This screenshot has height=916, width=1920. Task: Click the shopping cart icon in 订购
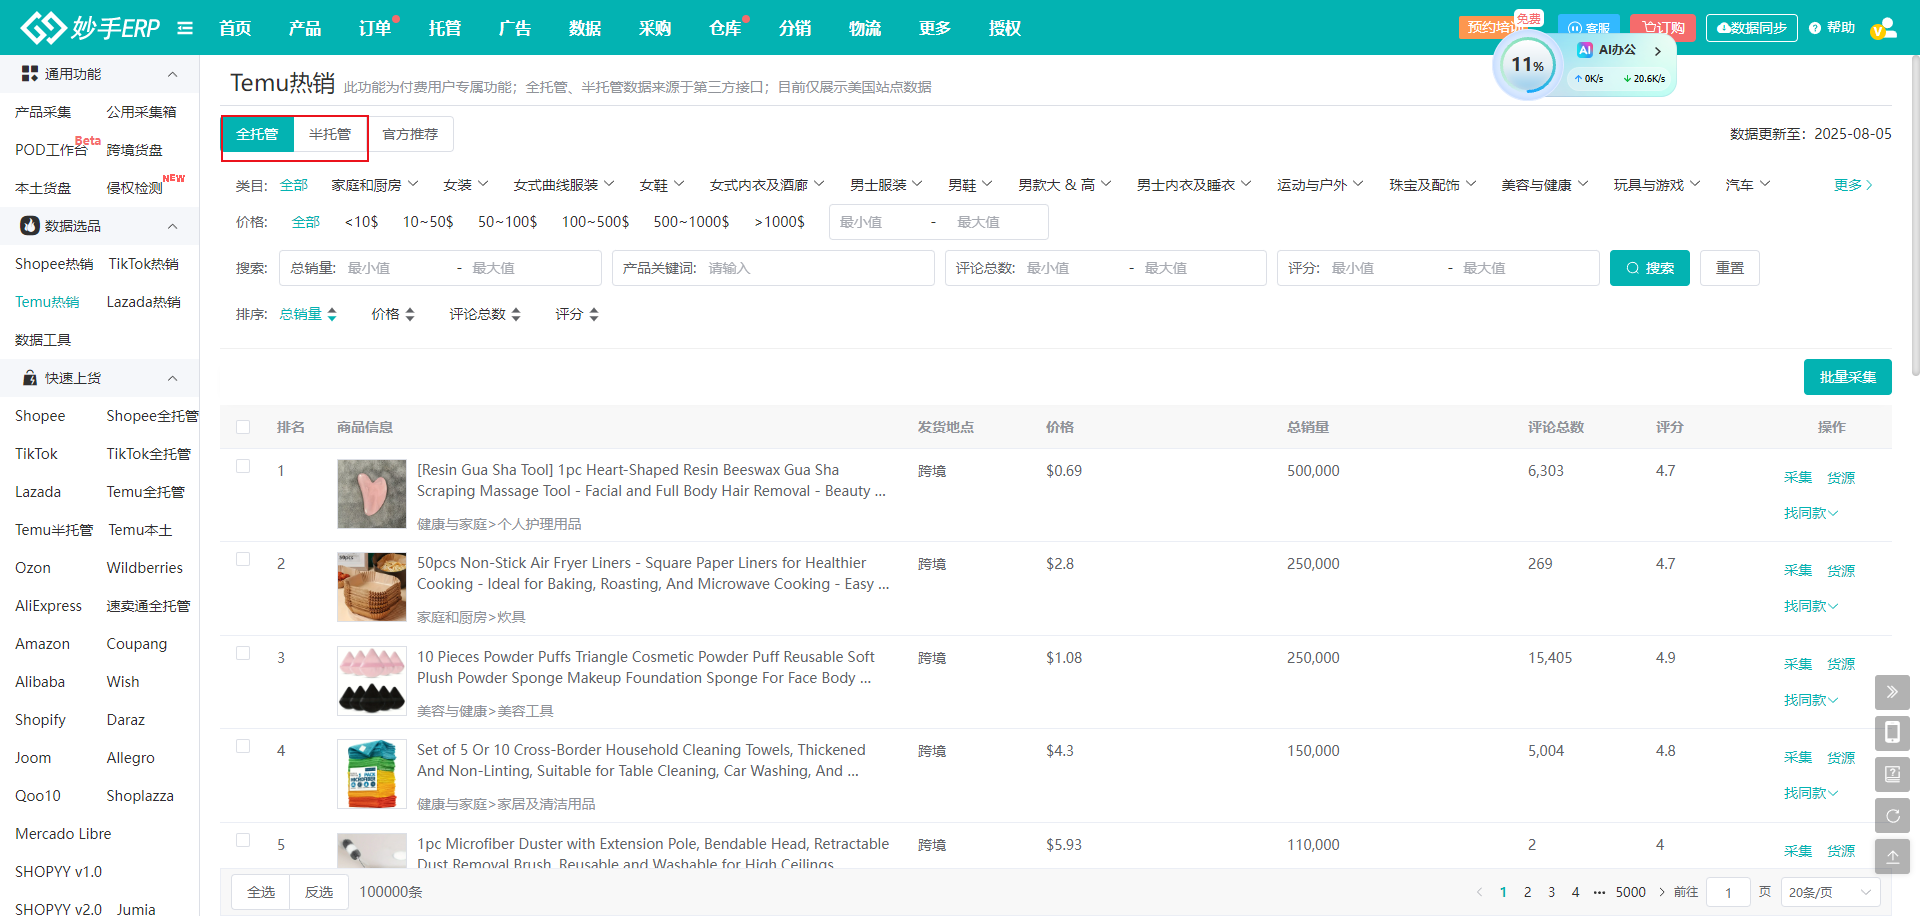1648,28
